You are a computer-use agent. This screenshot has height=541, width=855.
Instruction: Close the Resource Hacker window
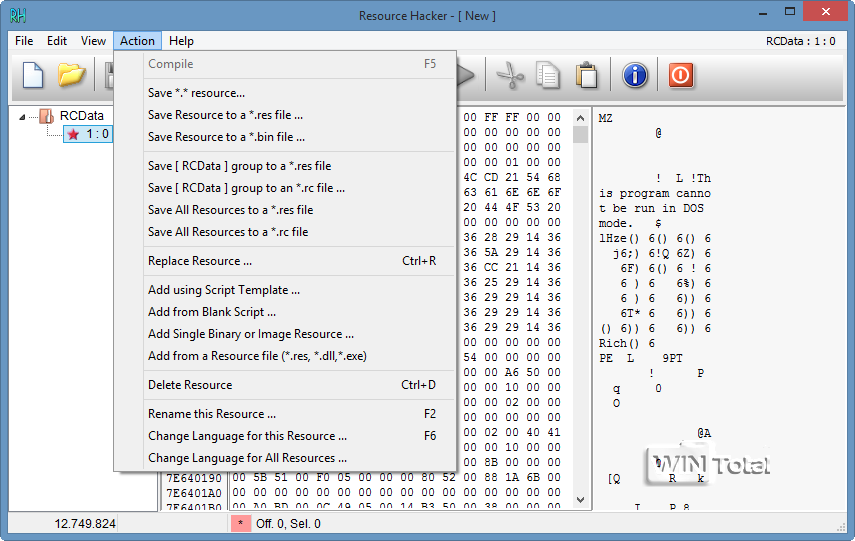tap(826, 12)
